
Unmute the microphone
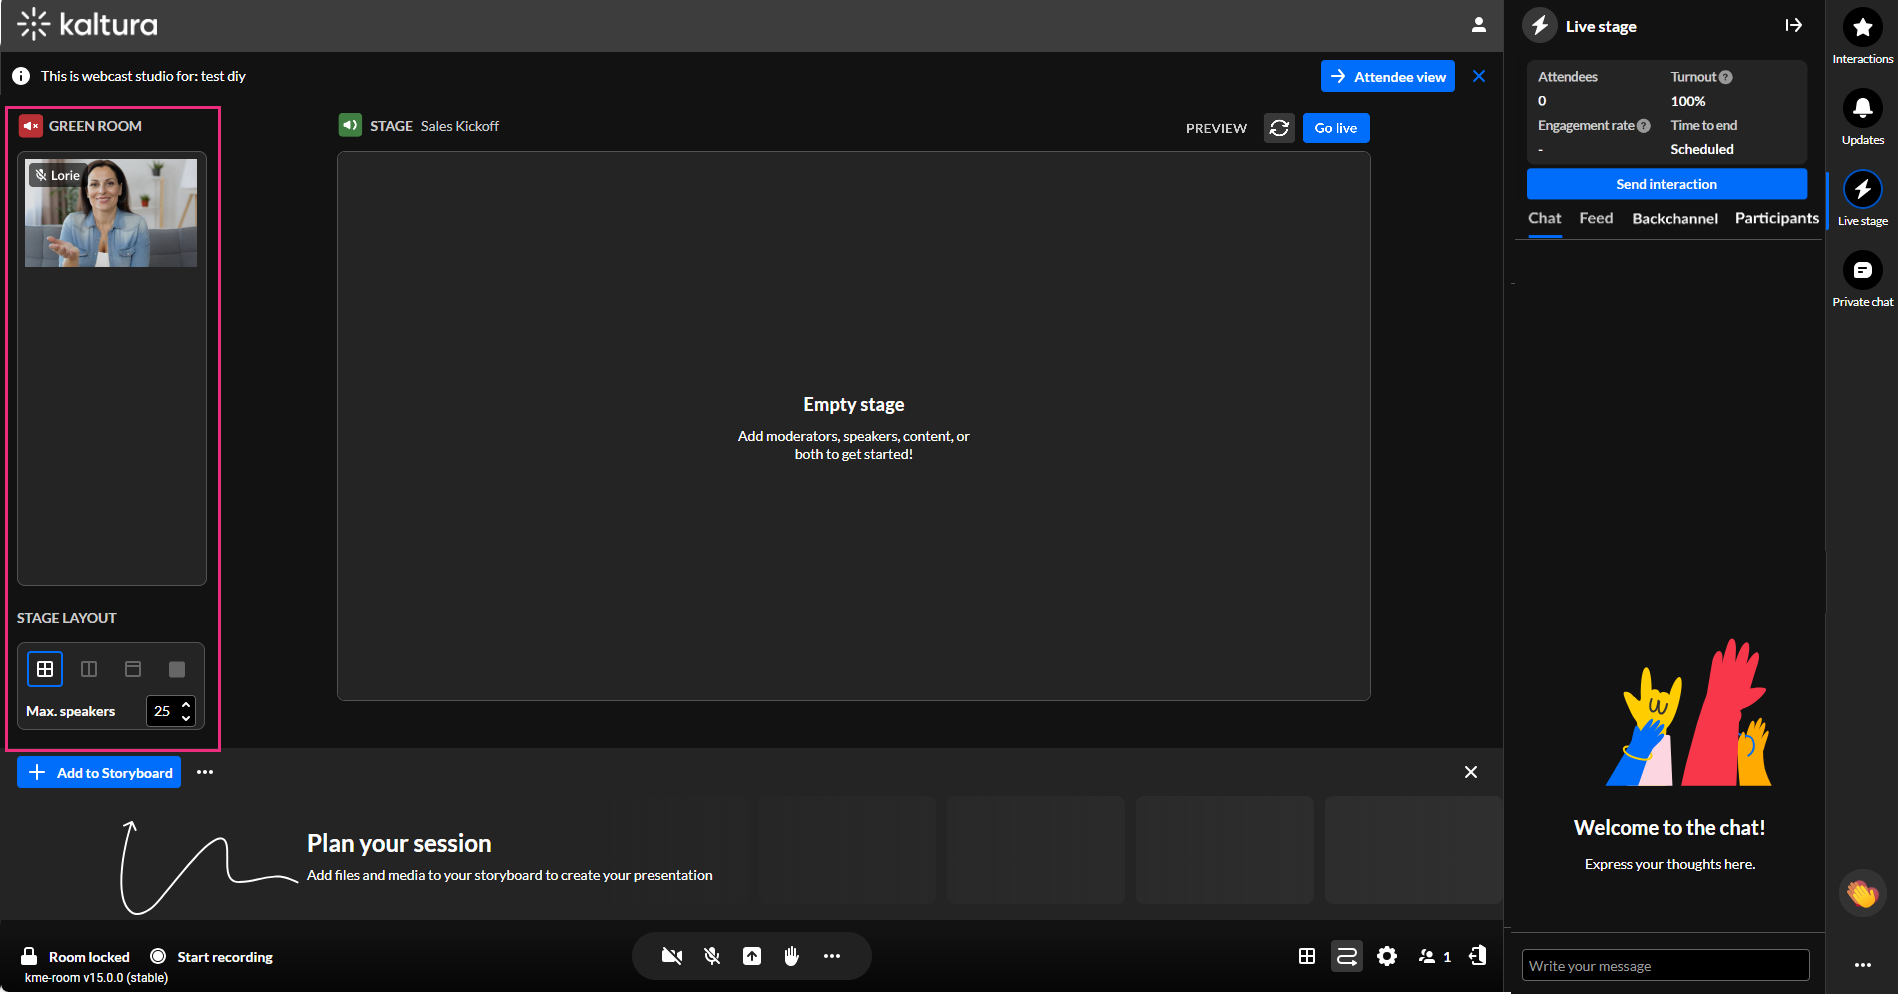712,957
